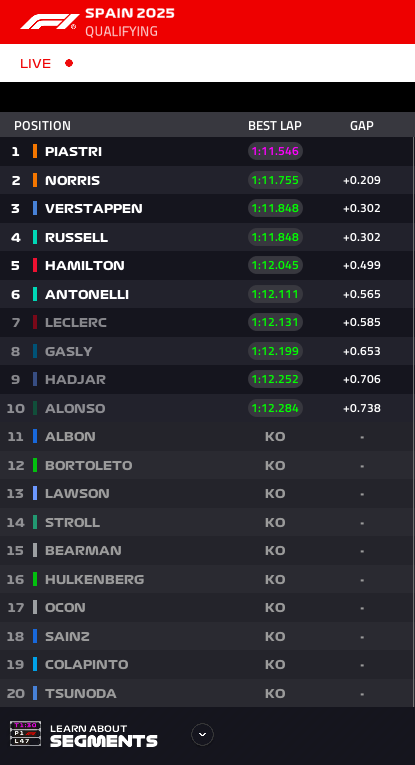Click the LEARN ABOUT SEGMENTS text
The image size is (415, 765).
tap(104, 736)
